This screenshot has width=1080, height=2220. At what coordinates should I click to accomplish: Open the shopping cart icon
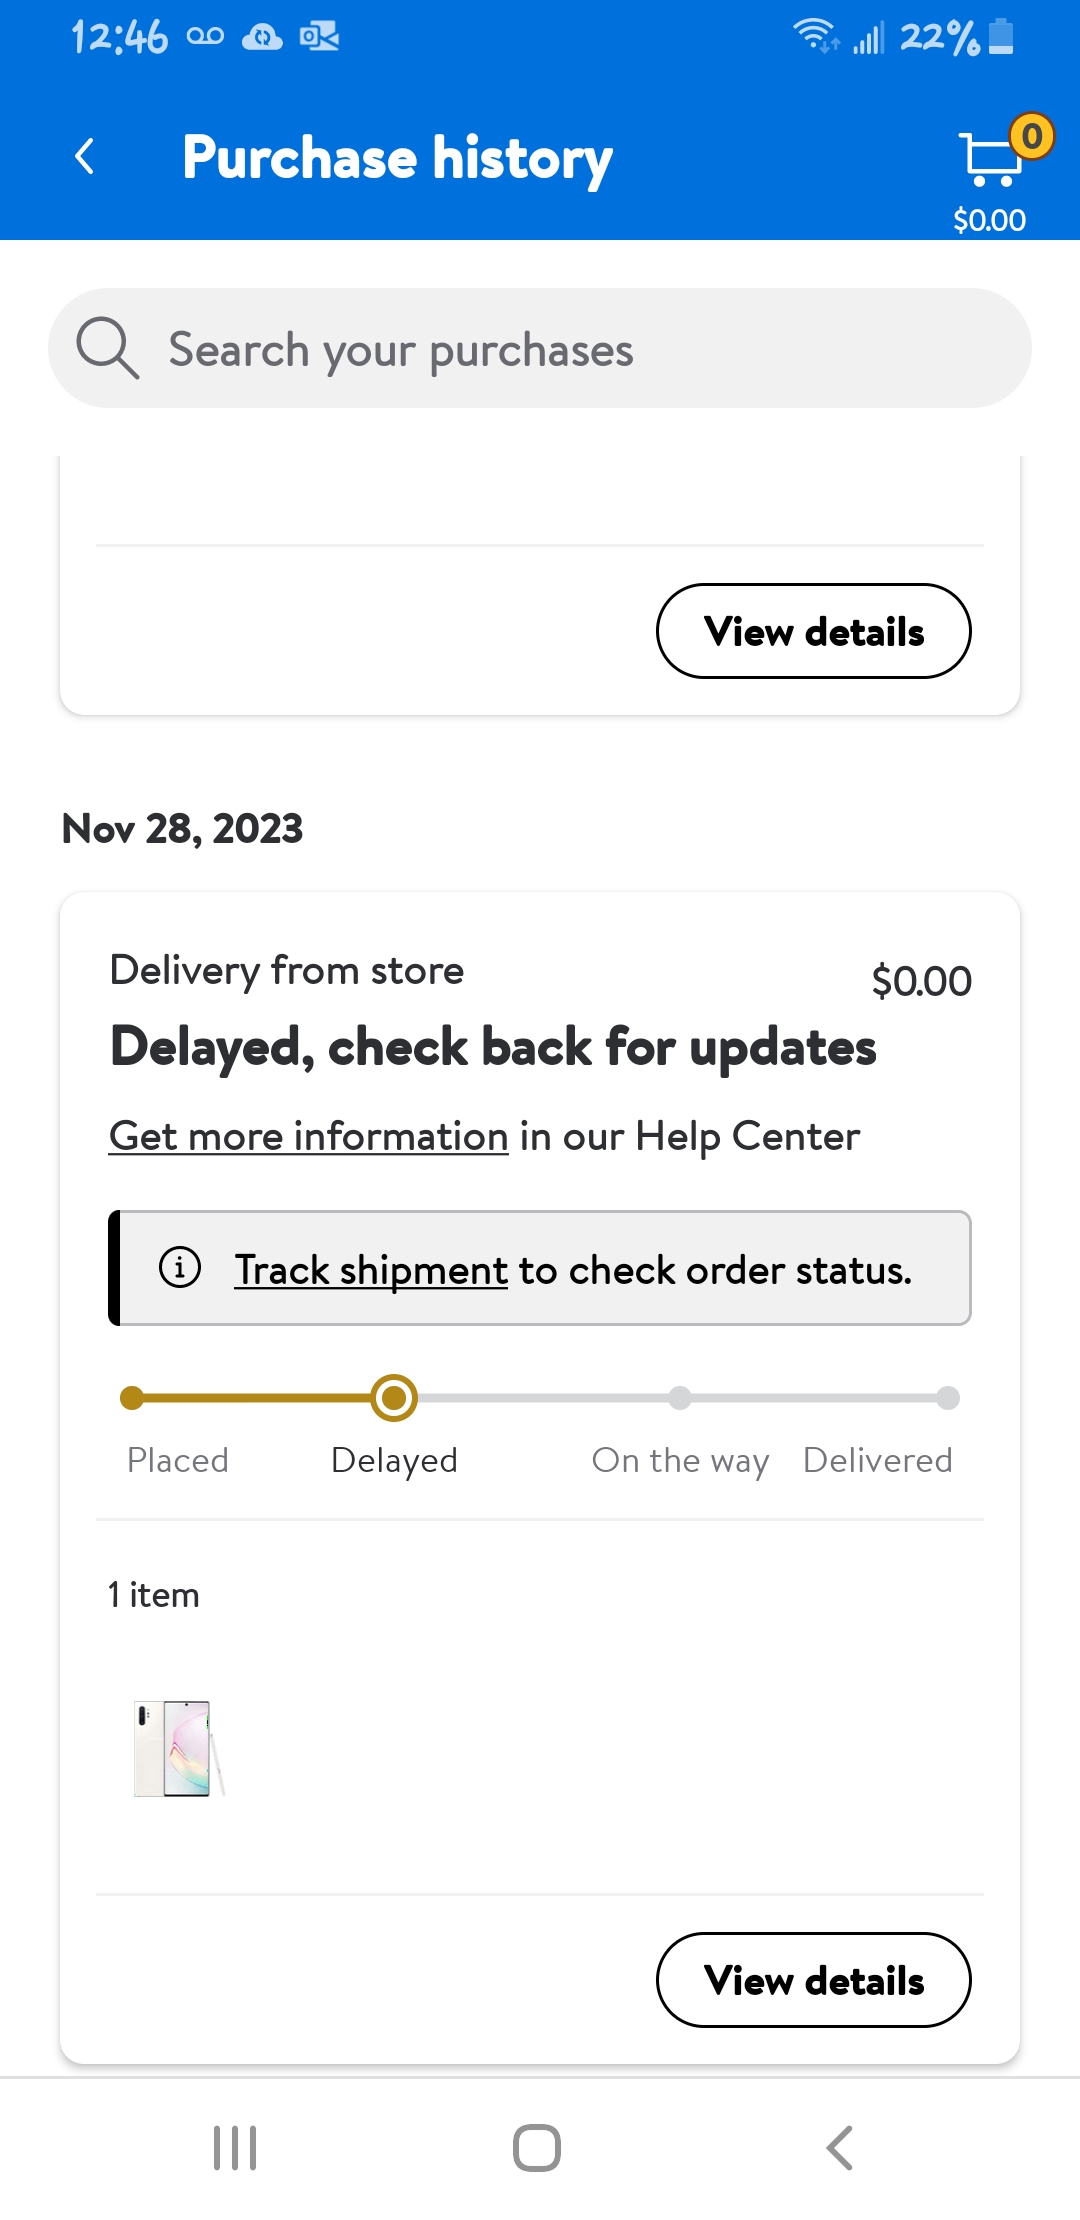(992, 160)
